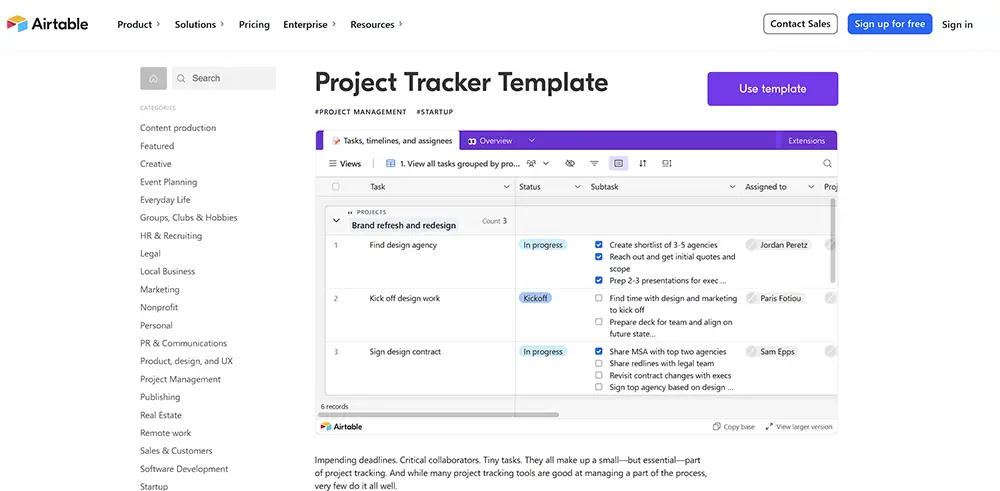
Task: Click the '6 records' count text
Action: [334, 406]
